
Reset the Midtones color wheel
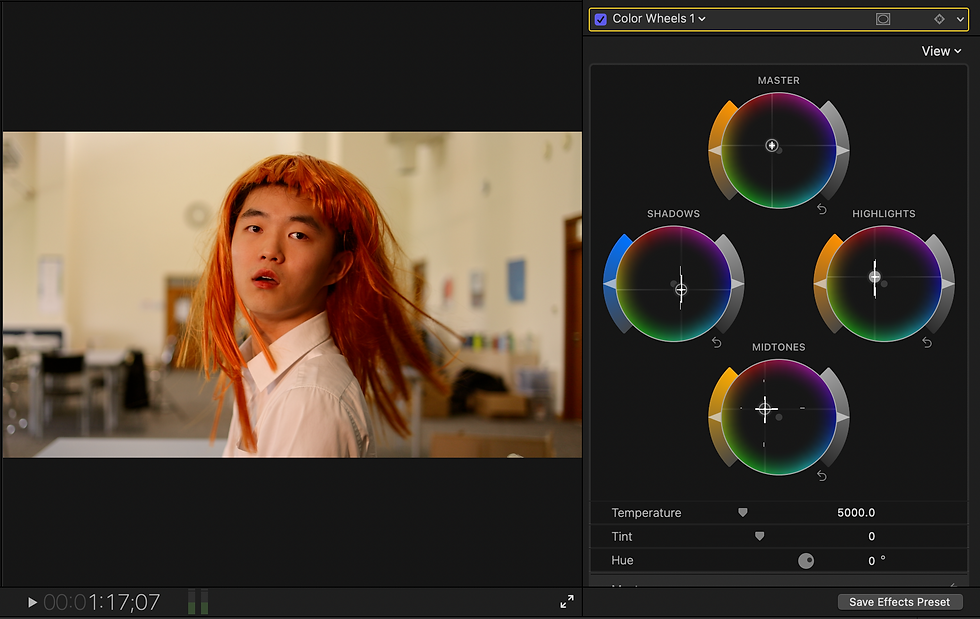click(x=822, y=476)
